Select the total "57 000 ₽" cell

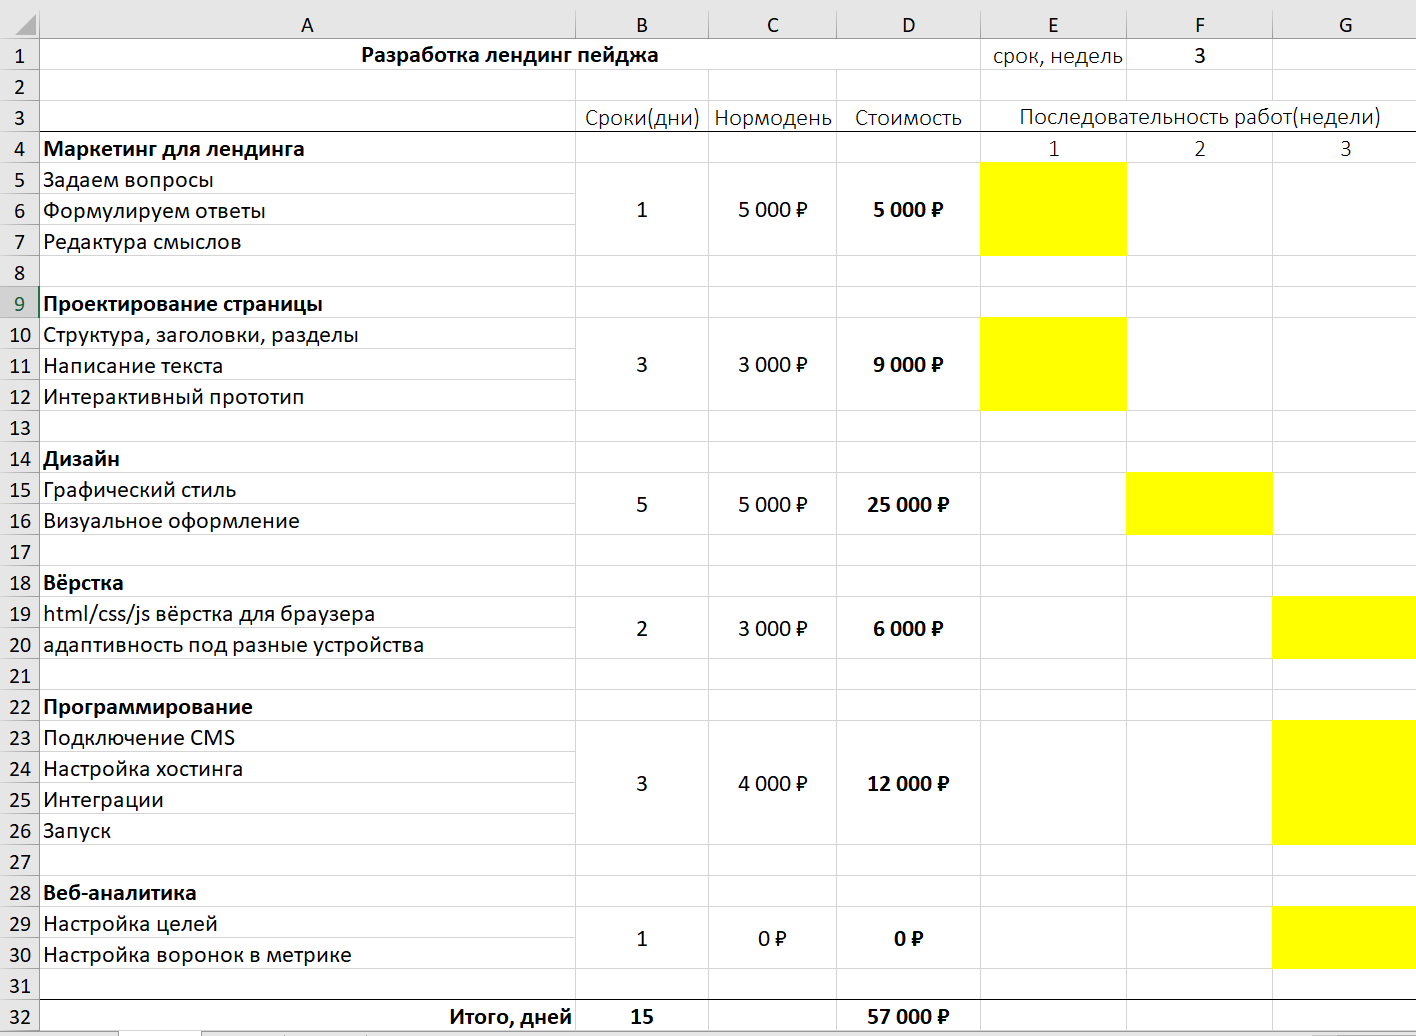(x=908, y=1017)
